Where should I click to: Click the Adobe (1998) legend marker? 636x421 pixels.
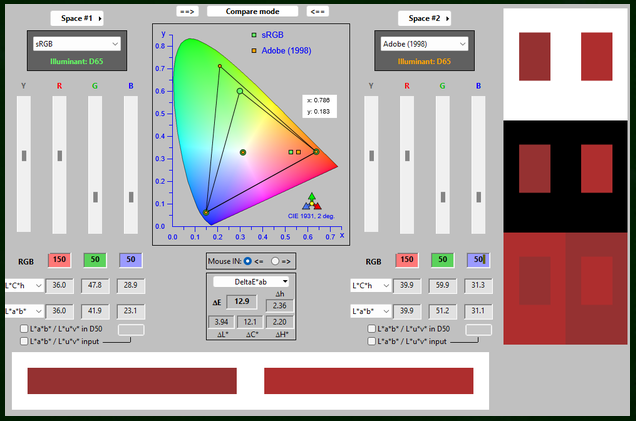[254, 51]
